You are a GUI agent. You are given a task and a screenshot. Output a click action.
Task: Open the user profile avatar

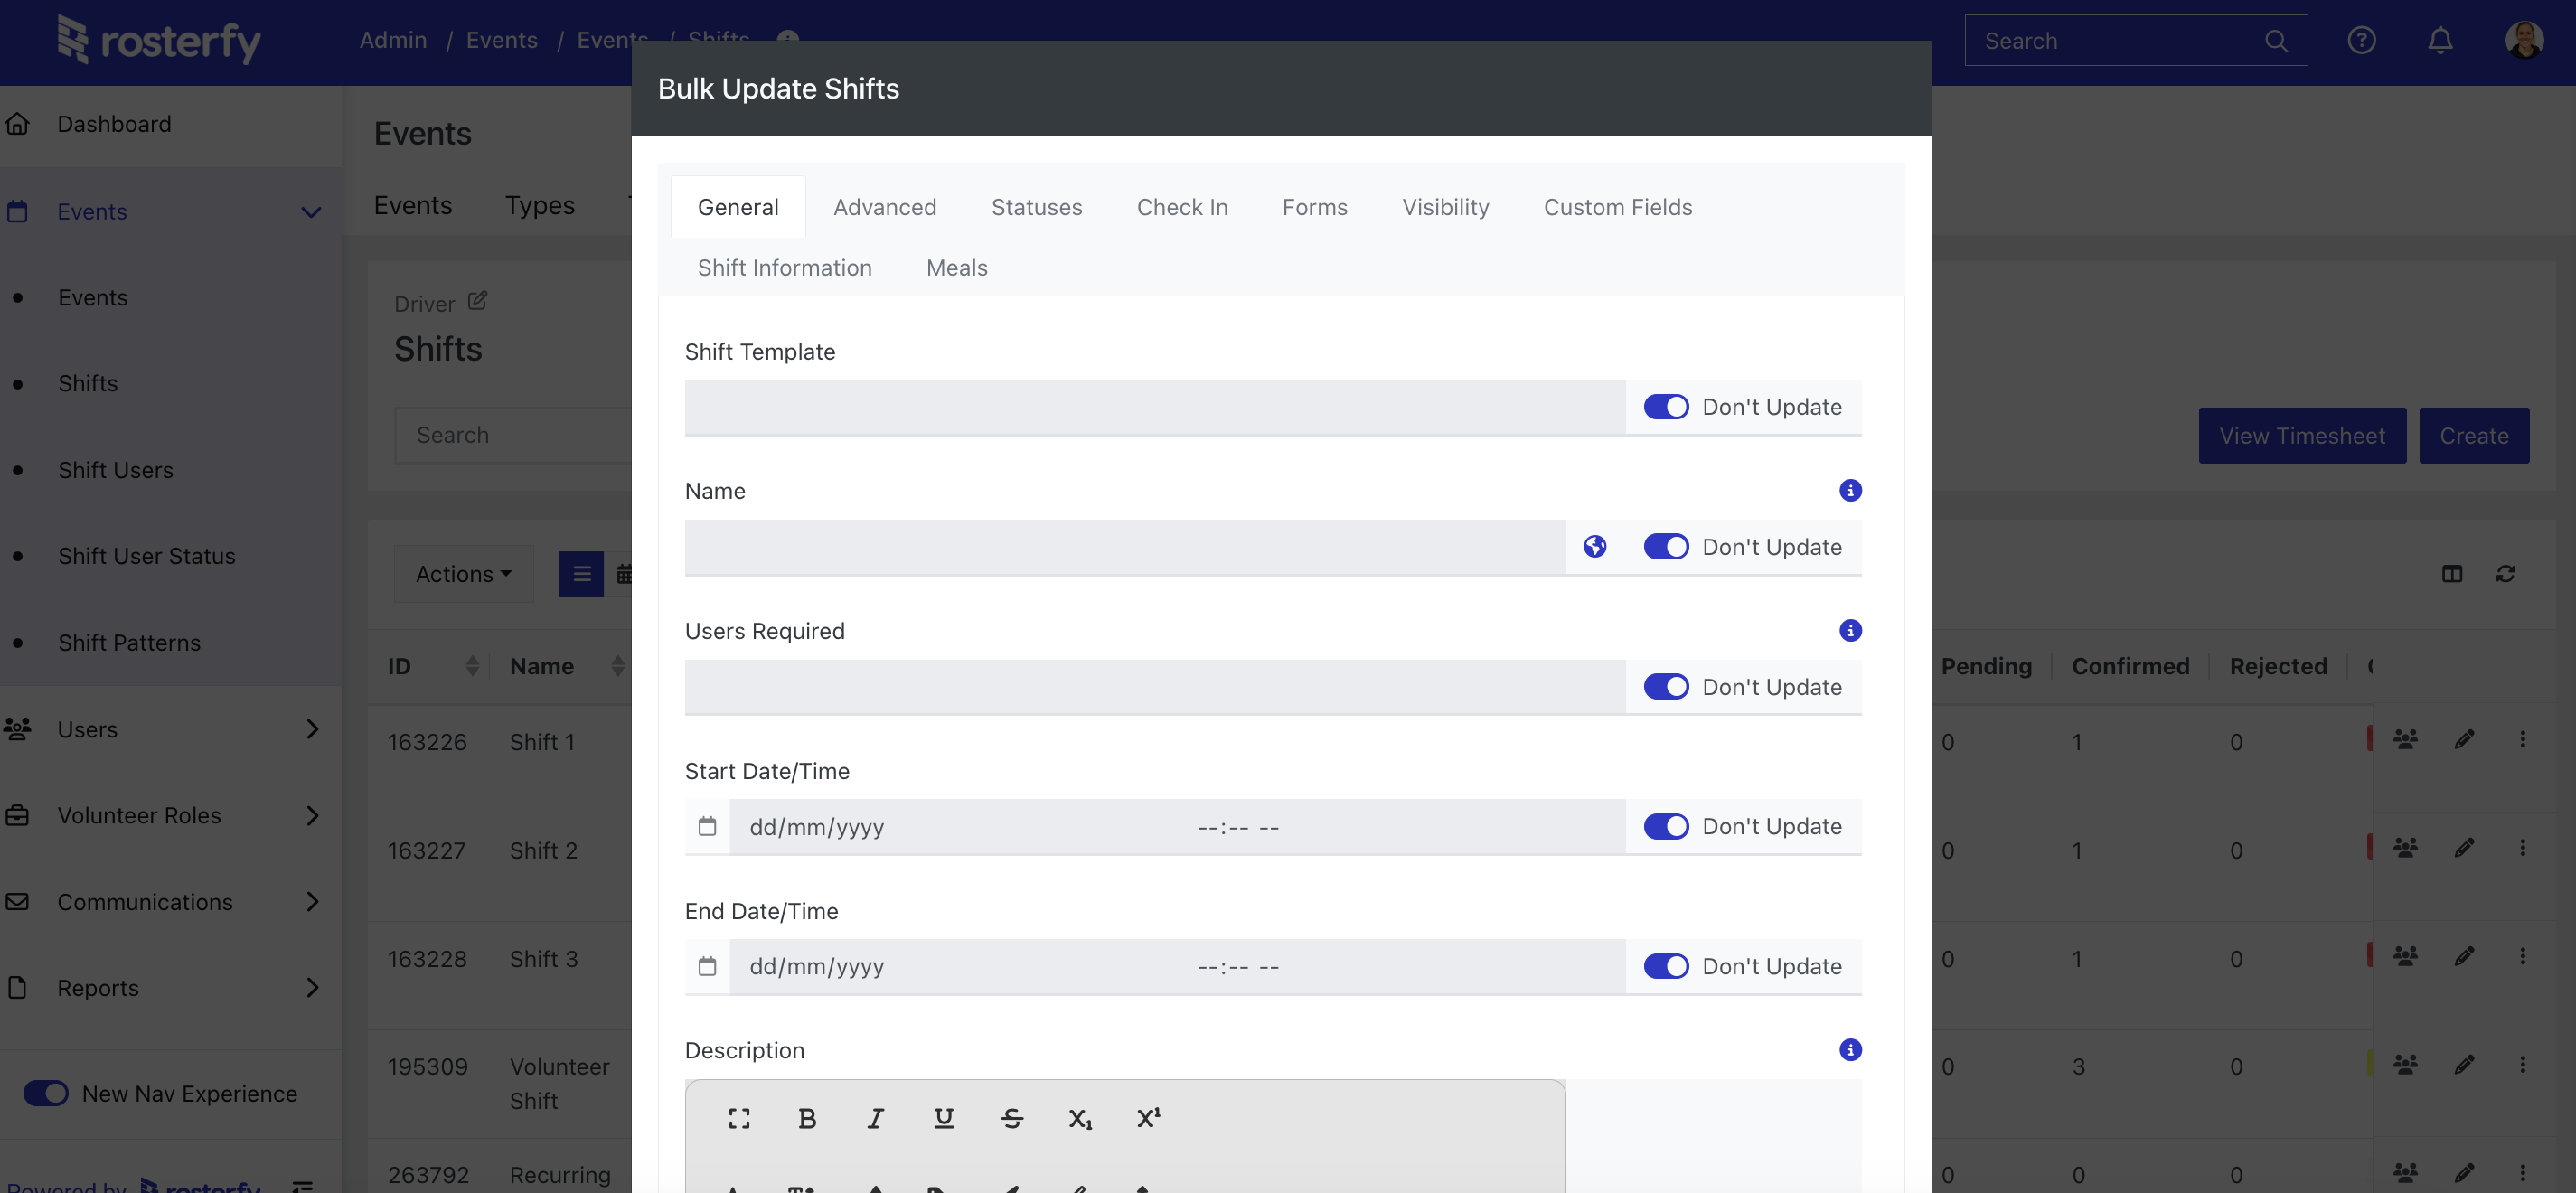[x=2524, y=40]
